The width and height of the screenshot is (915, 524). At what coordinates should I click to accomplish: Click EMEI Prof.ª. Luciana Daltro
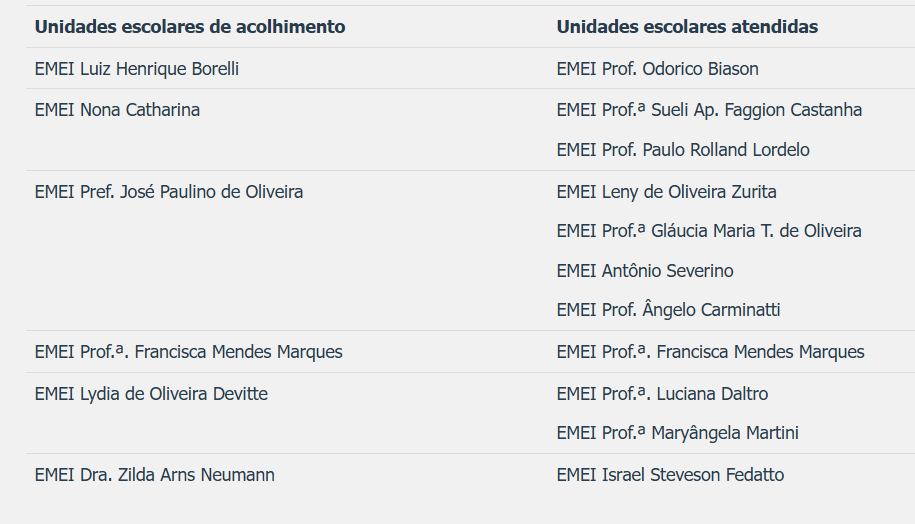coord(662,394)
